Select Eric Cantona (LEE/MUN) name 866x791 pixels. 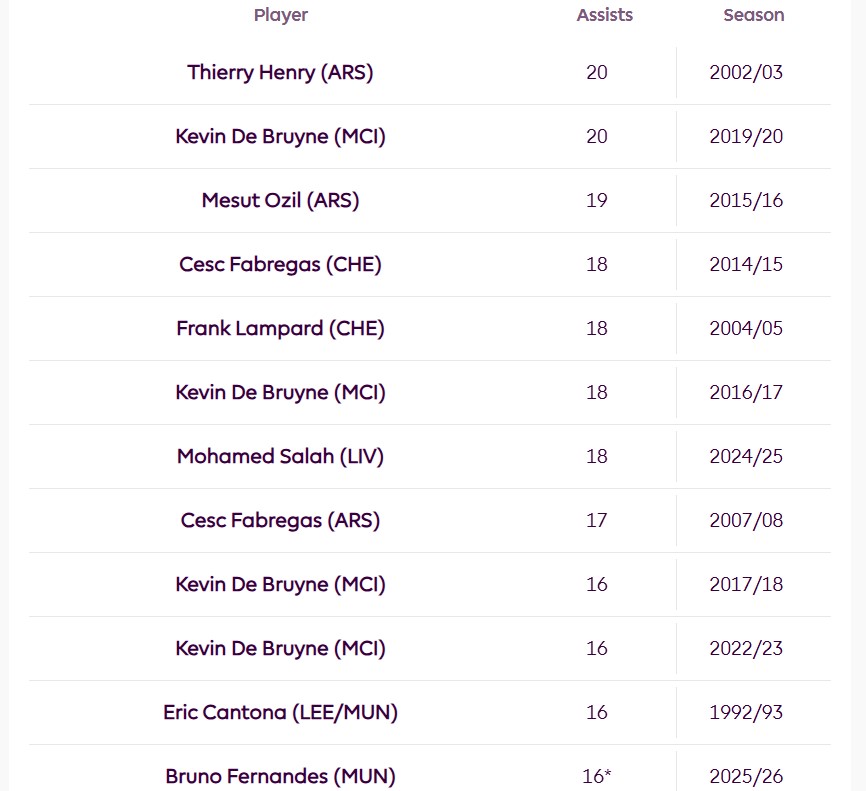pyautogui.click(x=280, y=712)
